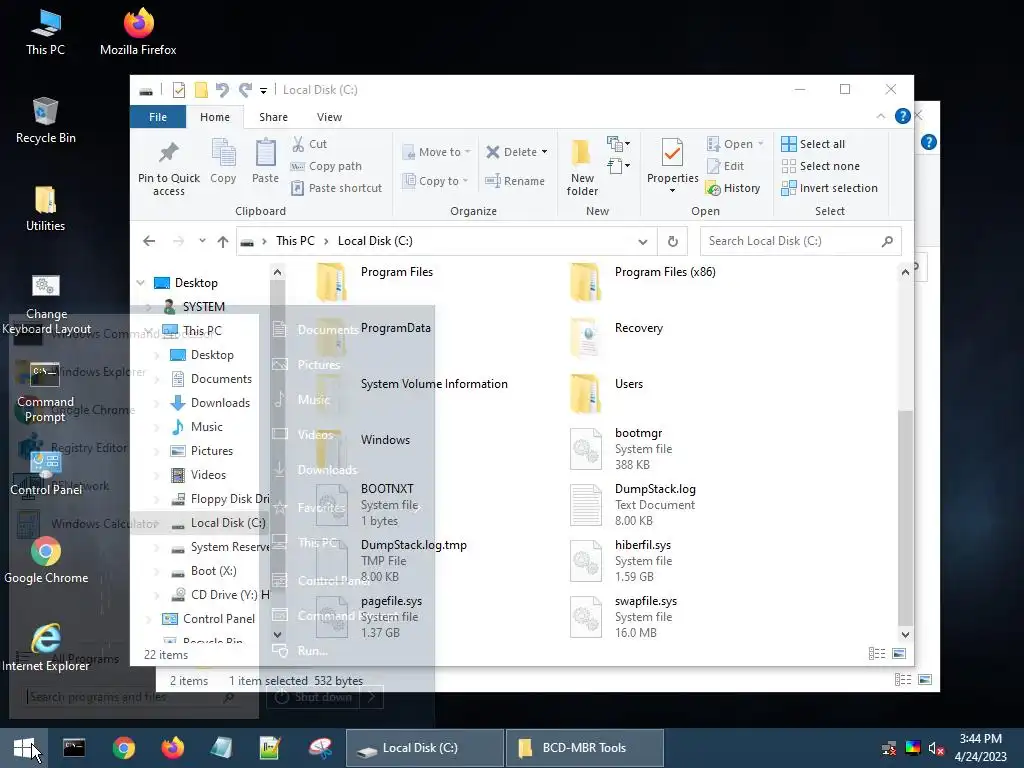1024x768 pixels.
Task: Click Select none in ribbon
Action: coord(820,166)
